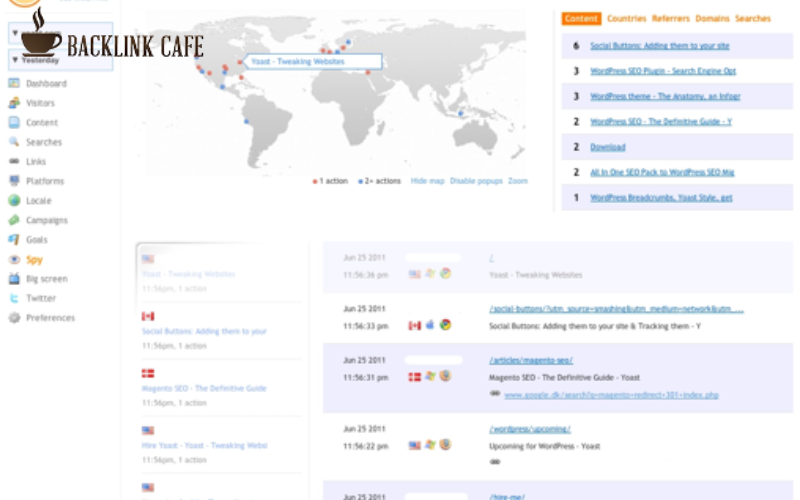The height and width of the screenshot is (500, 800).
Task: Open WordPress SEO - The Definitive Guide link
Action: pos(661,121)
